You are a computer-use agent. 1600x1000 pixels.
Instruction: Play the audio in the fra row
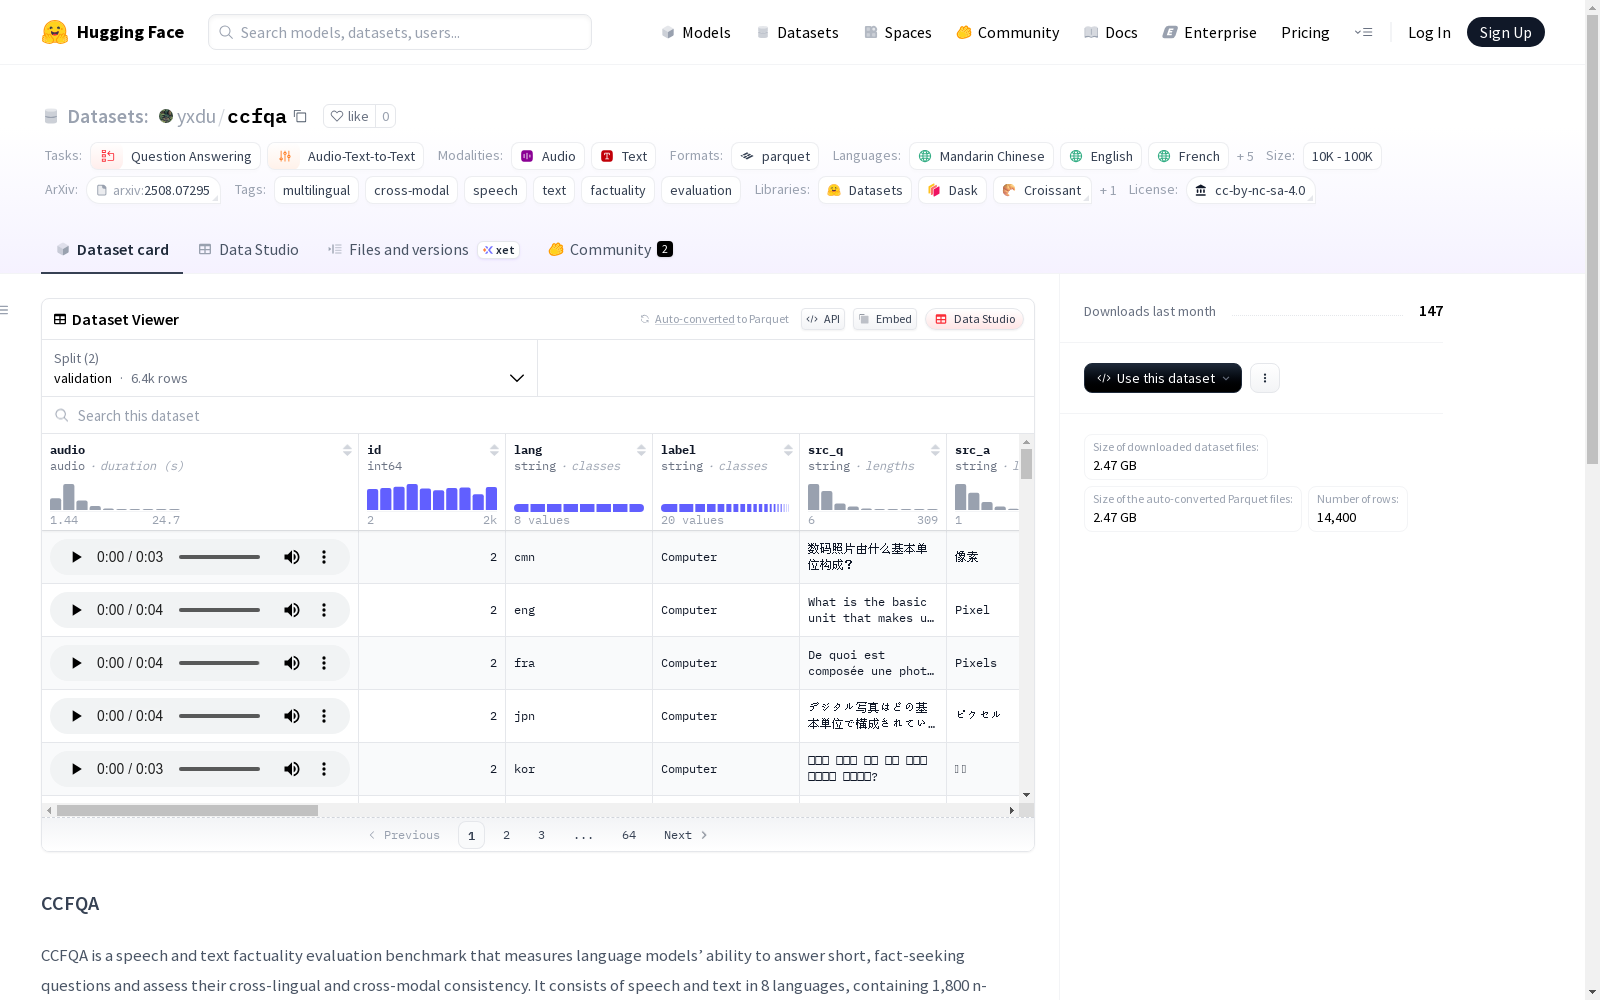(x=76, y=663)
